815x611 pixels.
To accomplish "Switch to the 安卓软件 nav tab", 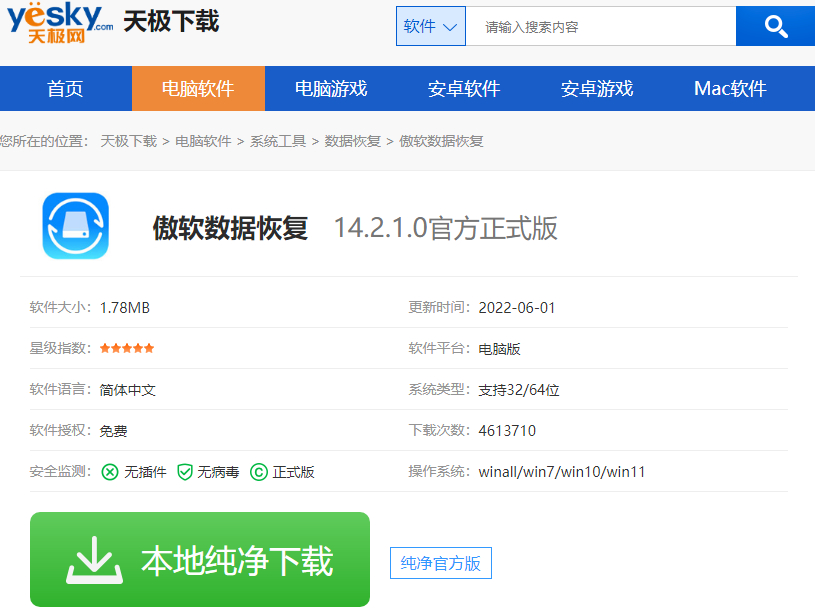I will coord(464,88).
